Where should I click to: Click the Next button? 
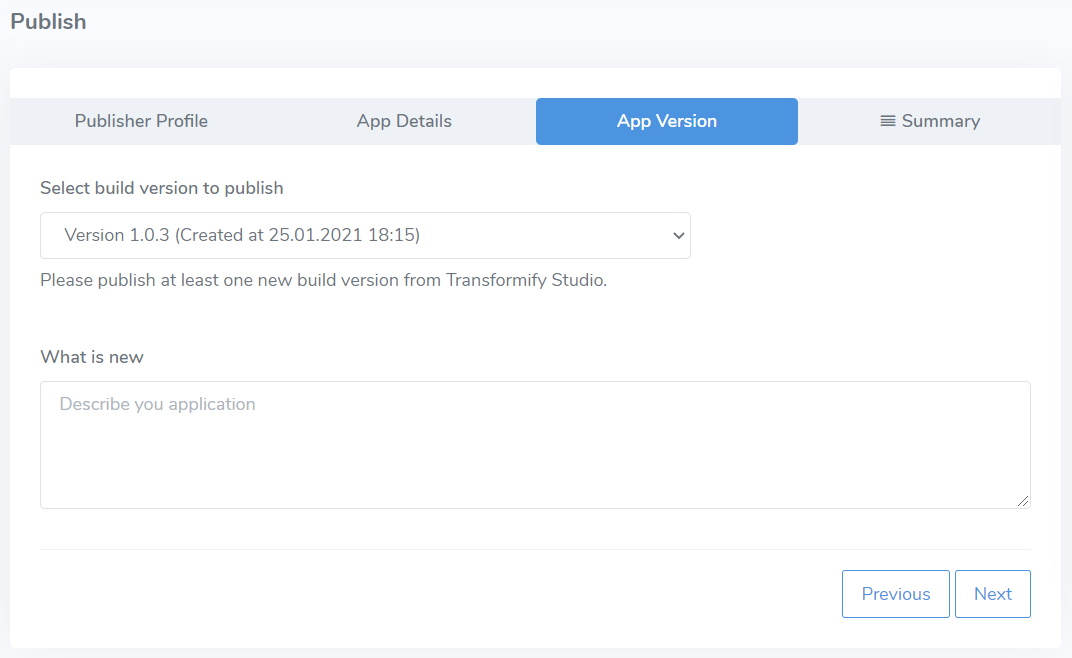pyautogui.click(x=993, y=594)
